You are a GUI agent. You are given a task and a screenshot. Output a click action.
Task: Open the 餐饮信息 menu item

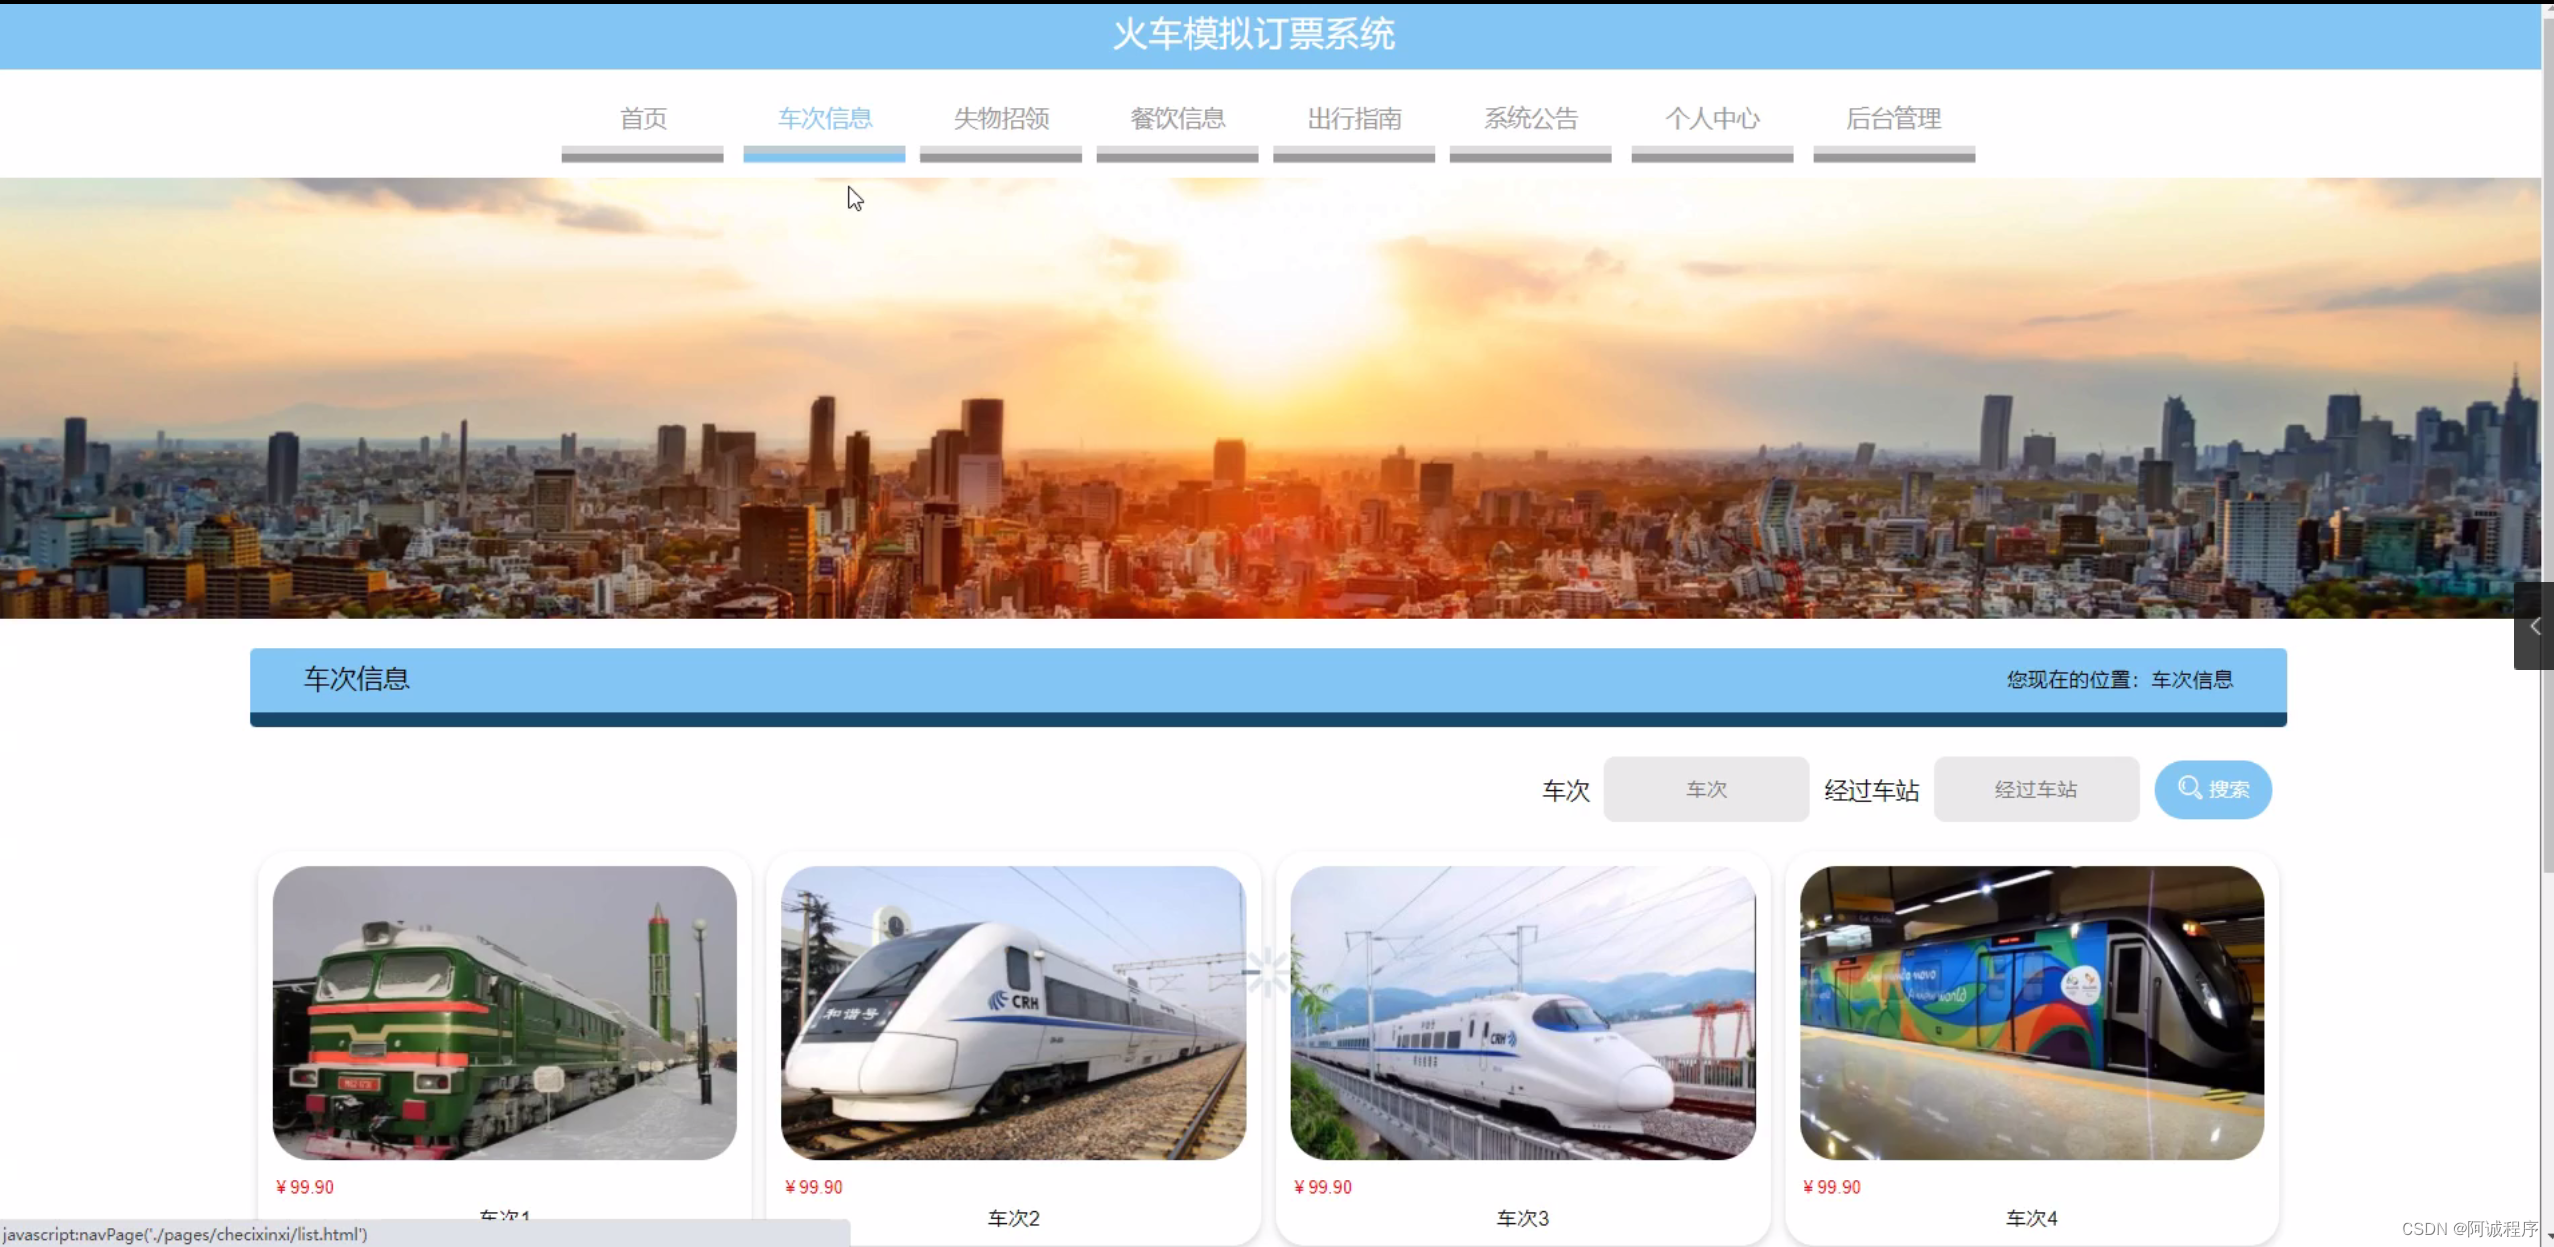click(1177, 119)
